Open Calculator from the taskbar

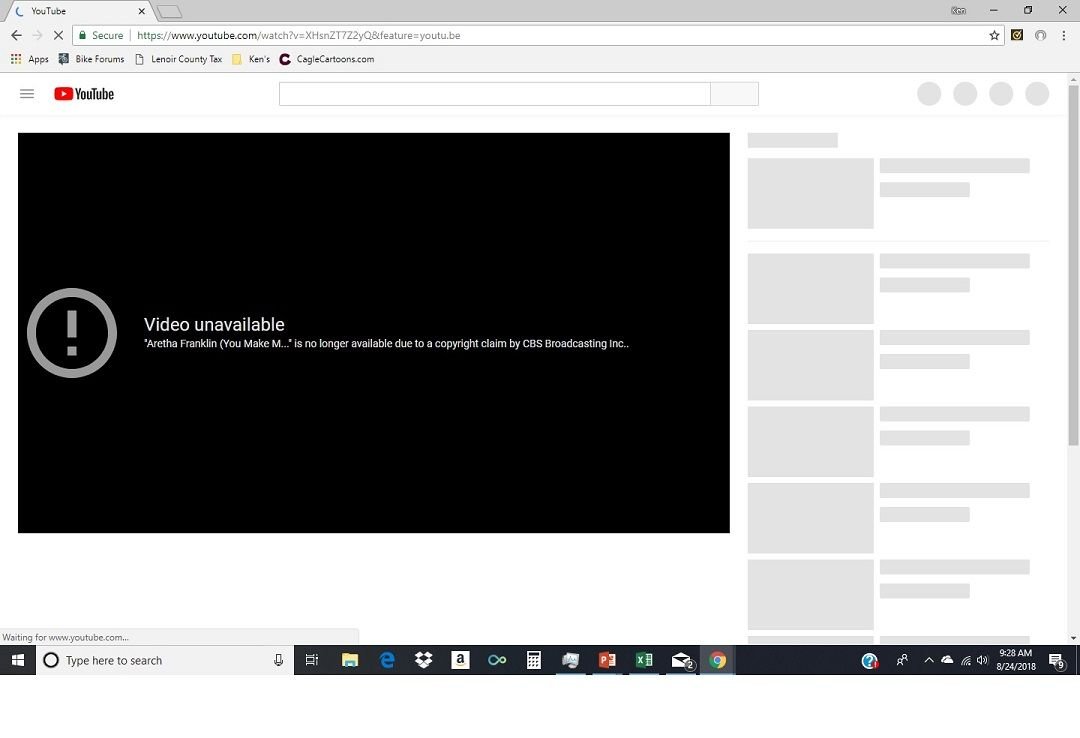pyautogui.click(x=534, y=660)
